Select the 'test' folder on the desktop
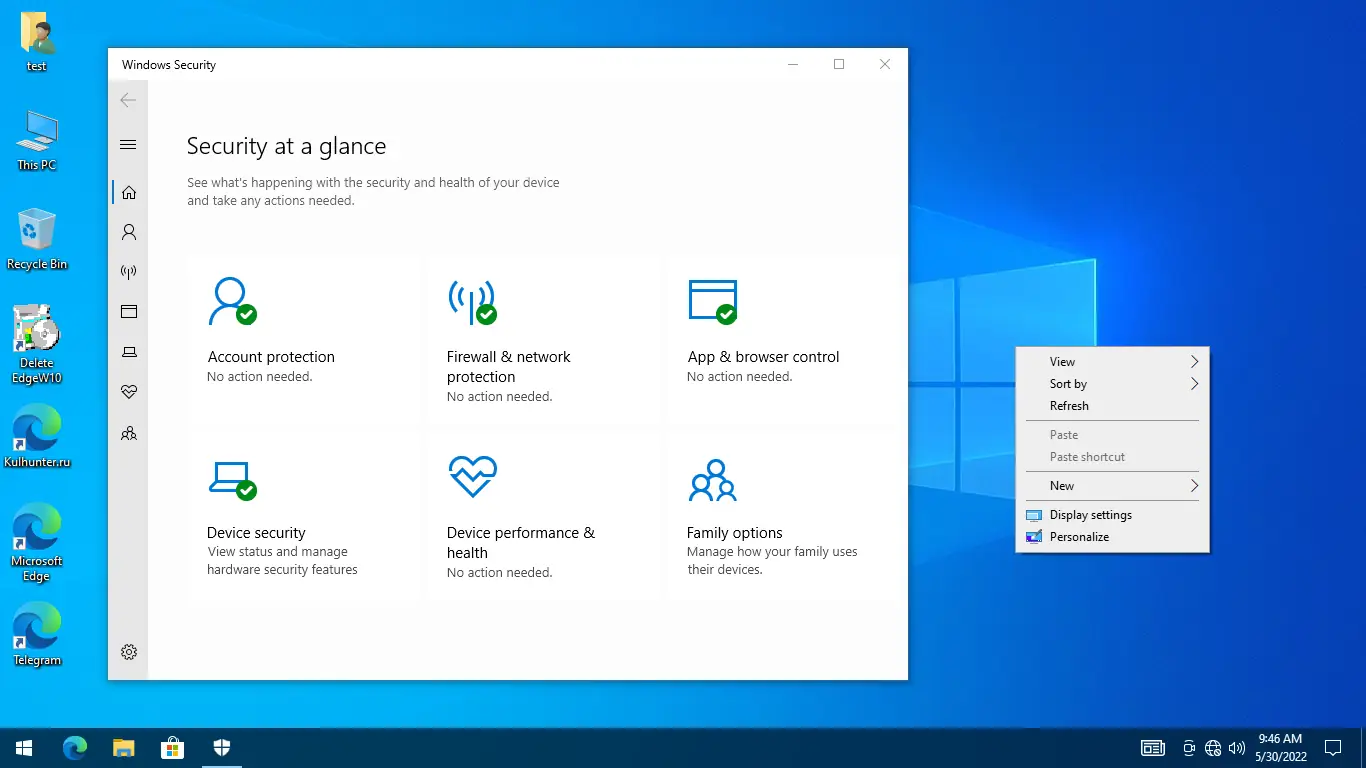The image size is (1366, 768). [x=37, y=43]
